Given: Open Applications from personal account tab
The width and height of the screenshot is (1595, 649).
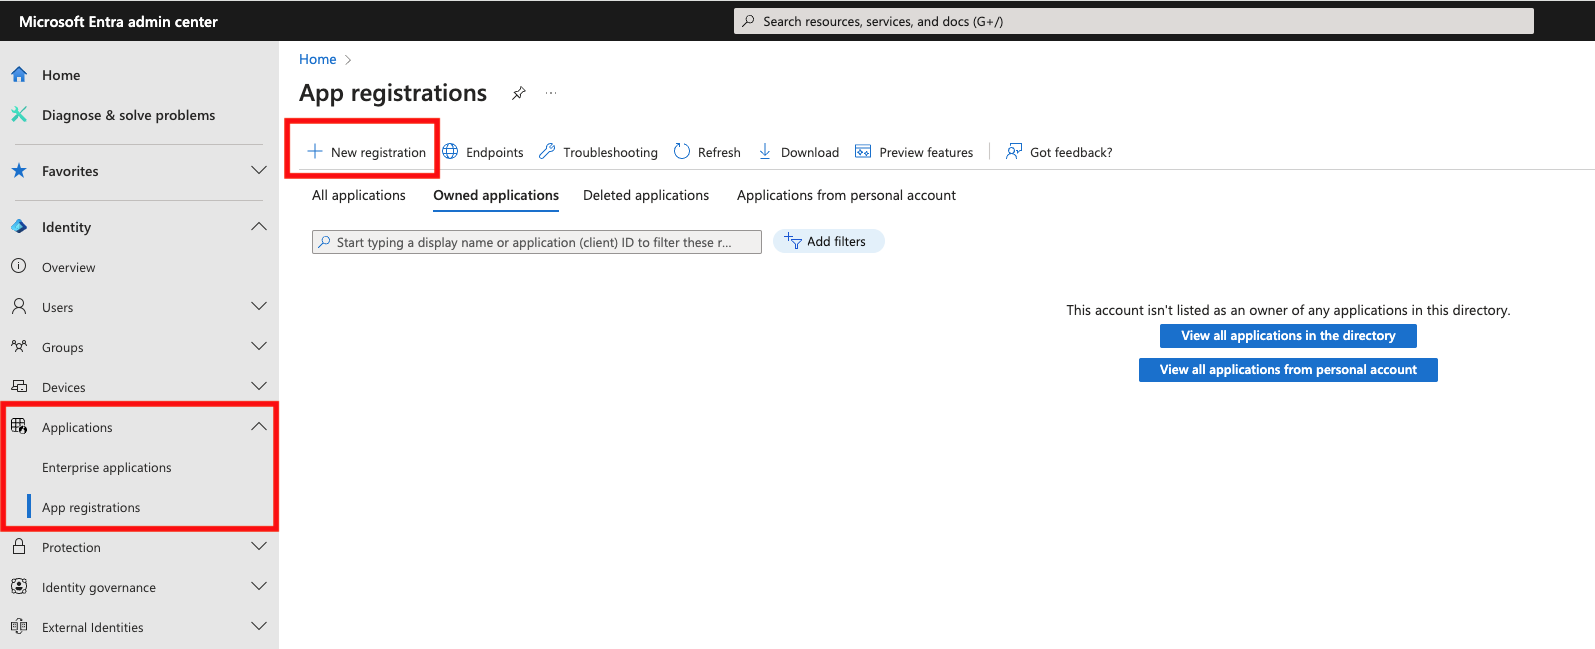Looking at the screenshot, I should (x=846, y=195).
